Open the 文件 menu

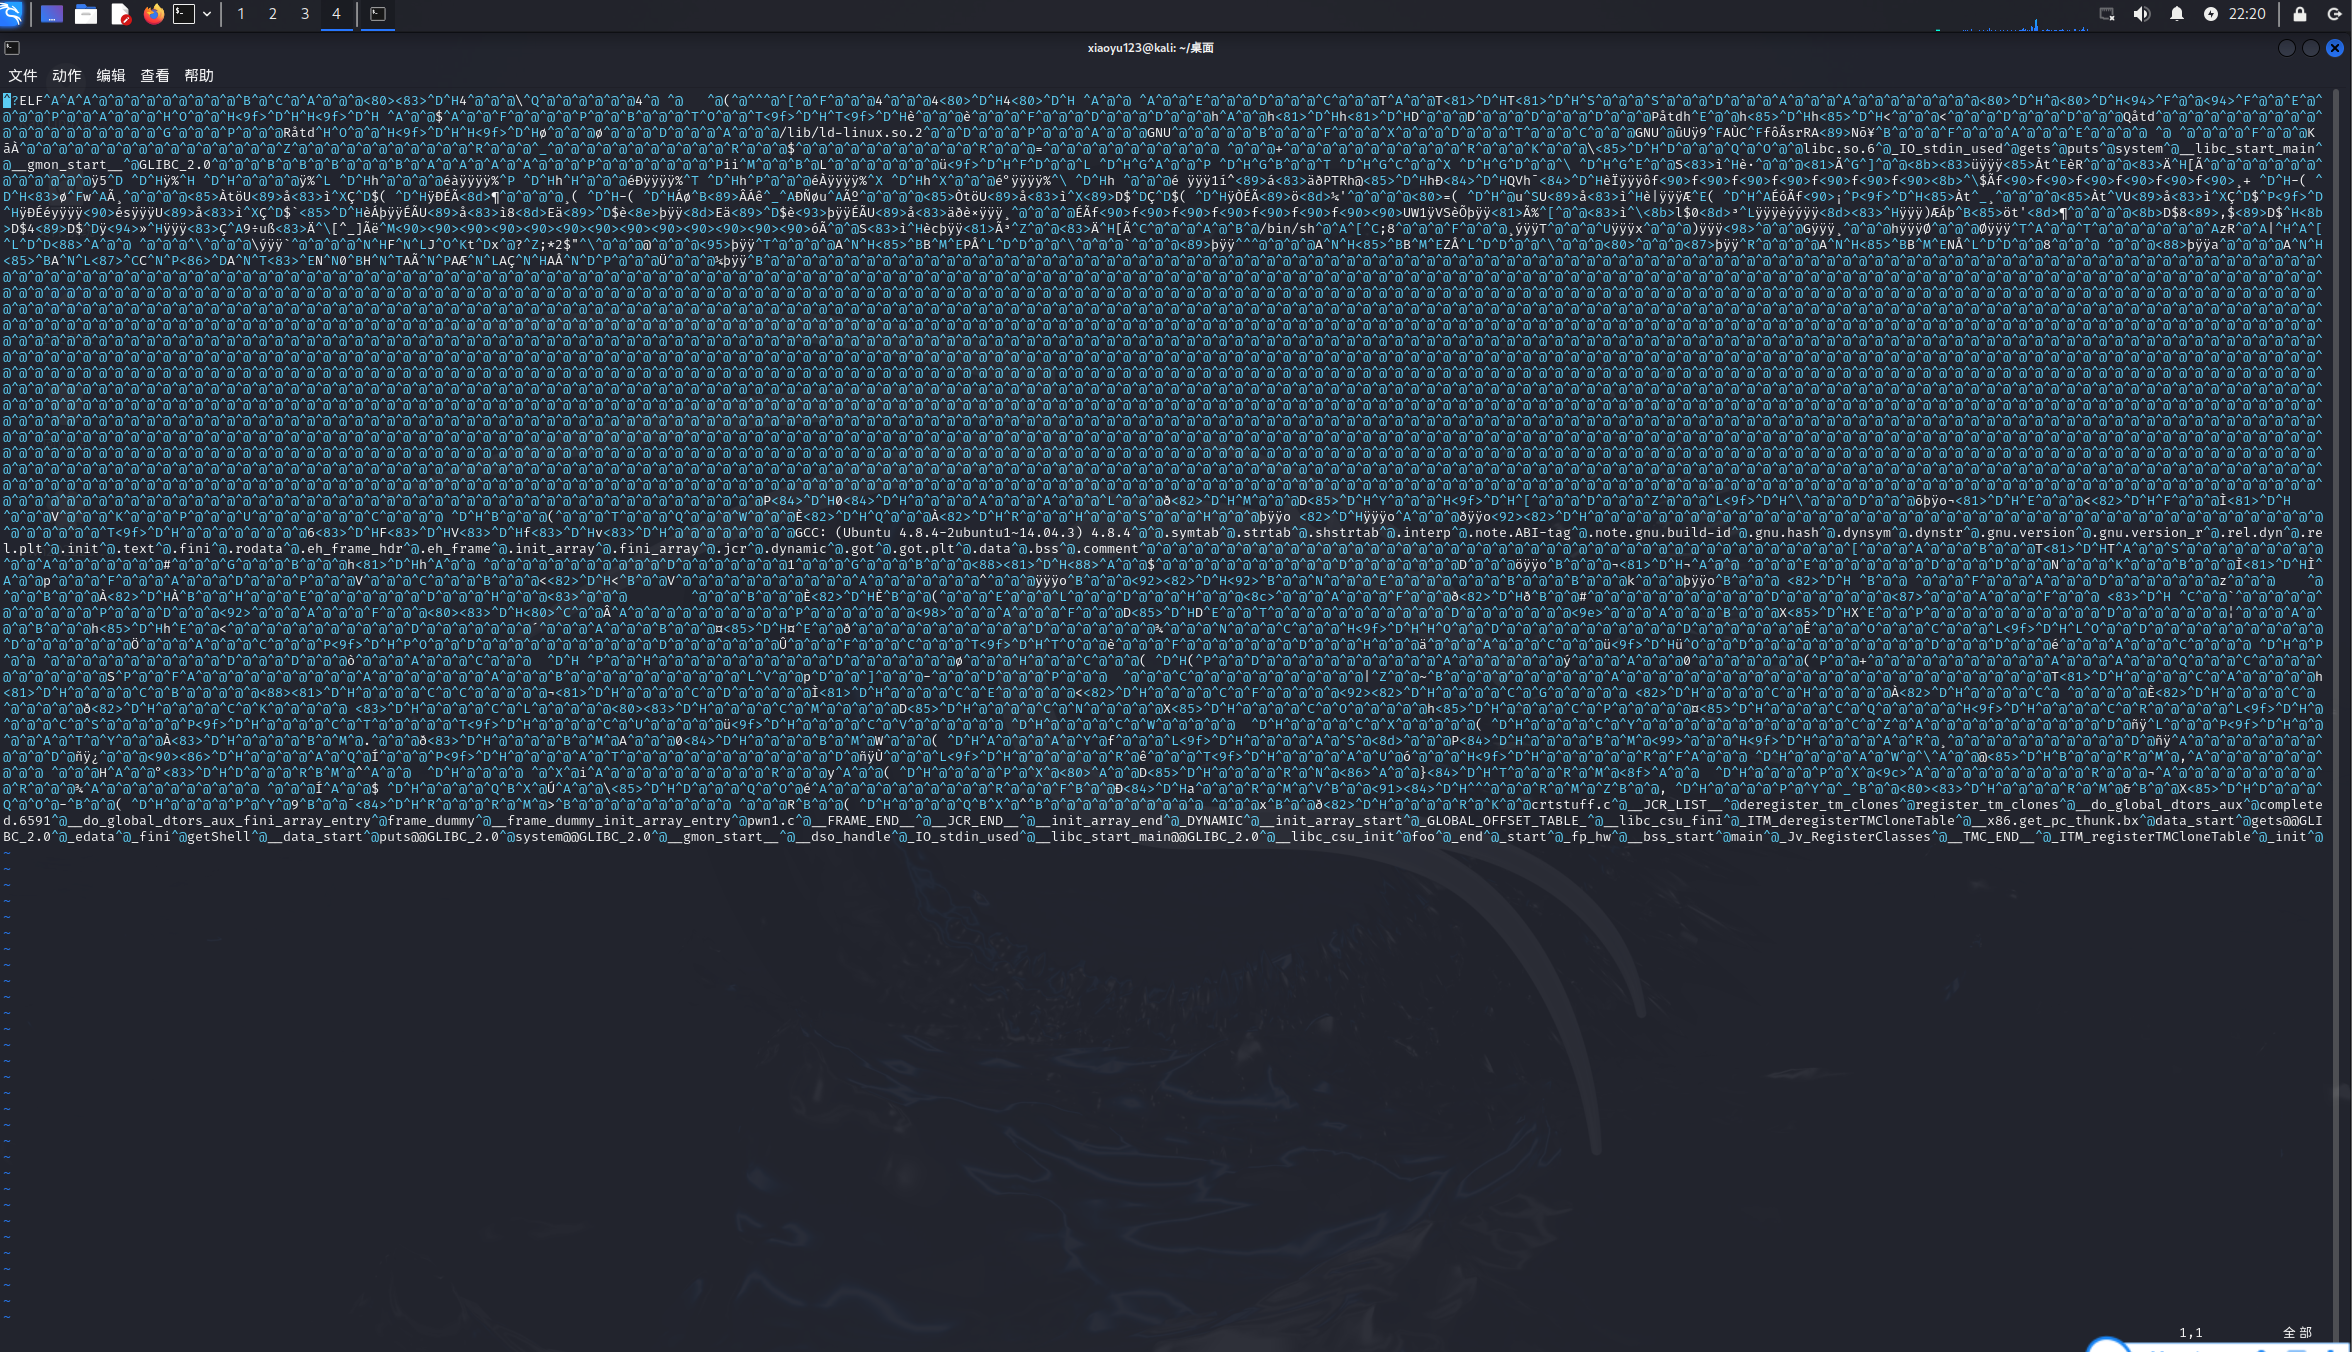click(22, 76)
